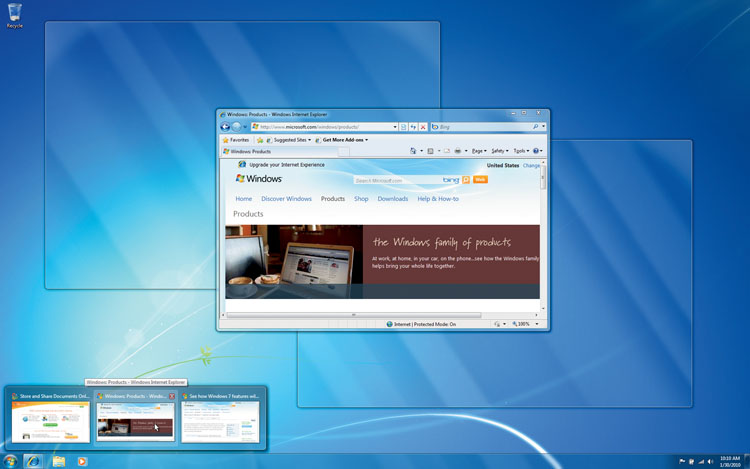Viewport: 750px width, 469px height.
Task: Click the Print icon
Action: pyautogui.click(x=458, y=151)
